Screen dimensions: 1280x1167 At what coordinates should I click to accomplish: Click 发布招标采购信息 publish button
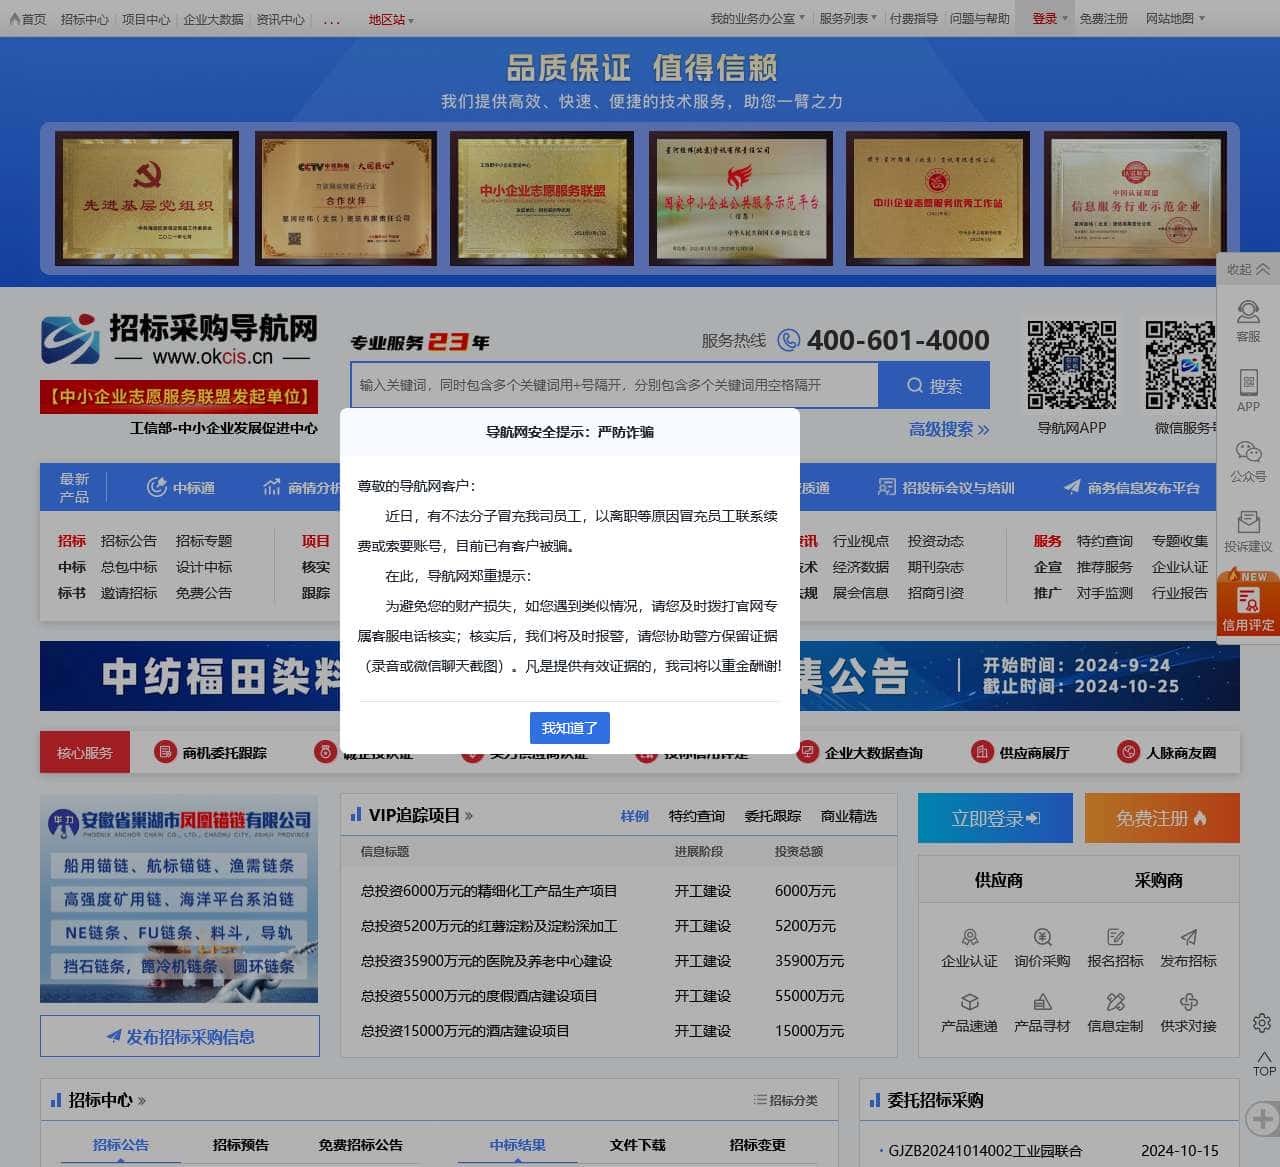coord(180,1036)
